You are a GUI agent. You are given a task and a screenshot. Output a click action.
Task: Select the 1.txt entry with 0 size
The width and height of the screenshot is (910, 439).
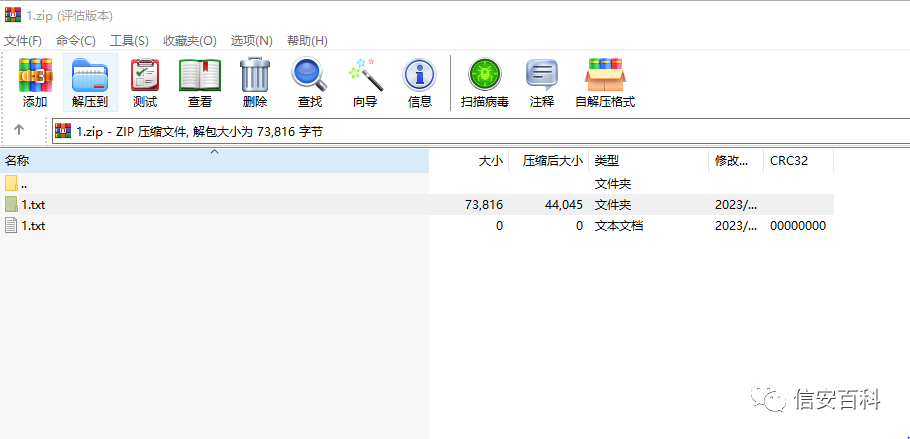point(417,225)
